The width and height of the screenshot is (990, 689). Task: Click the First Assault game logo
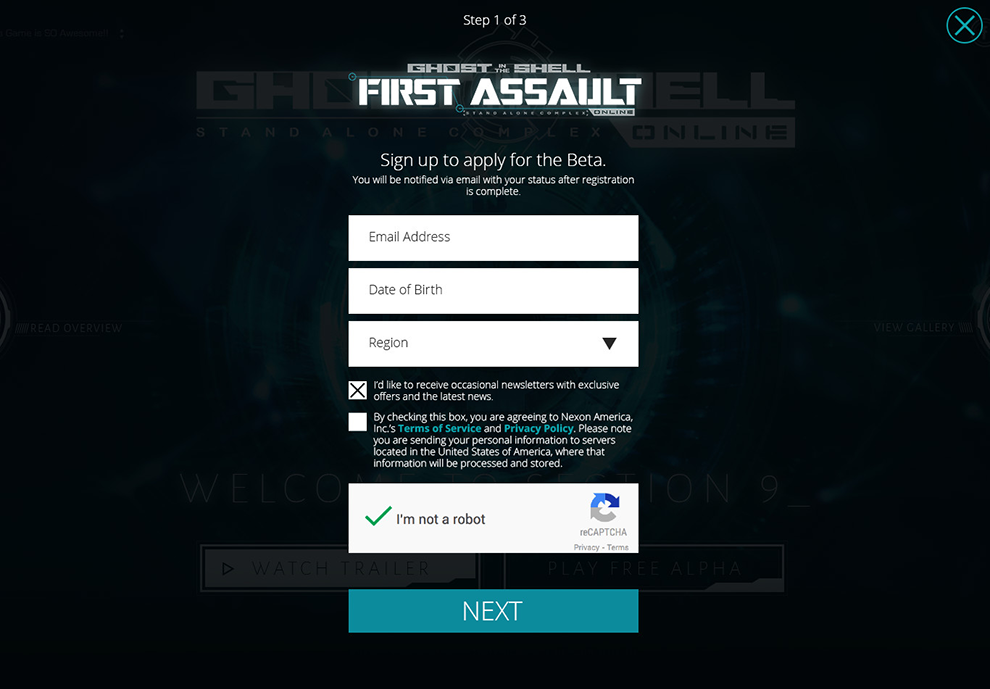[x=496, y=90]
